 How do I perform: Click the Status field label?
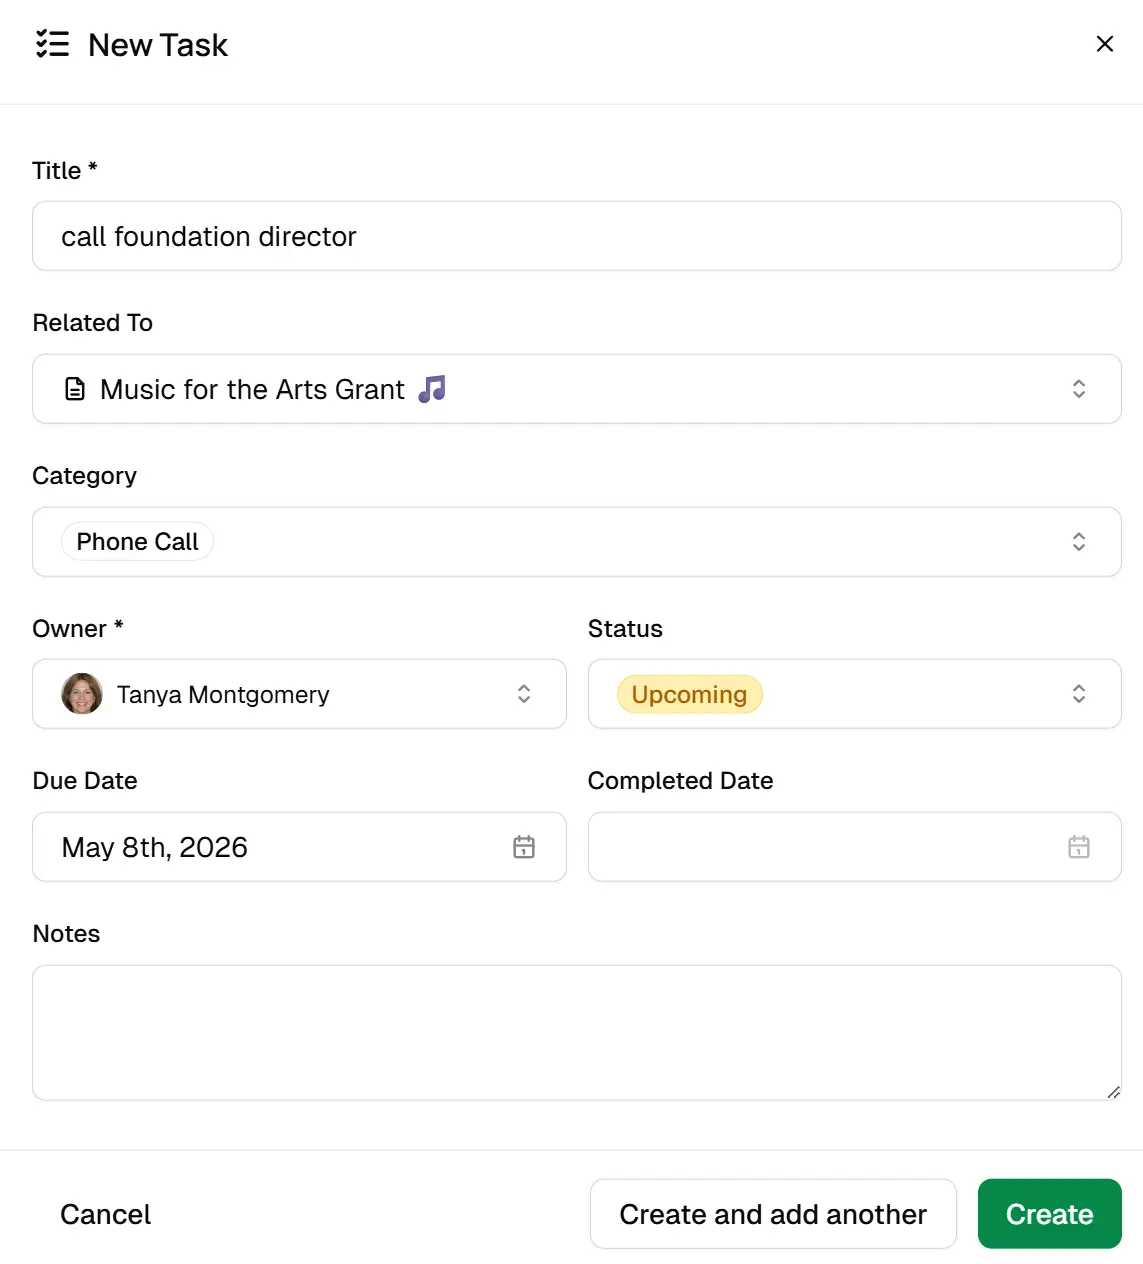[x=625, y=628]
